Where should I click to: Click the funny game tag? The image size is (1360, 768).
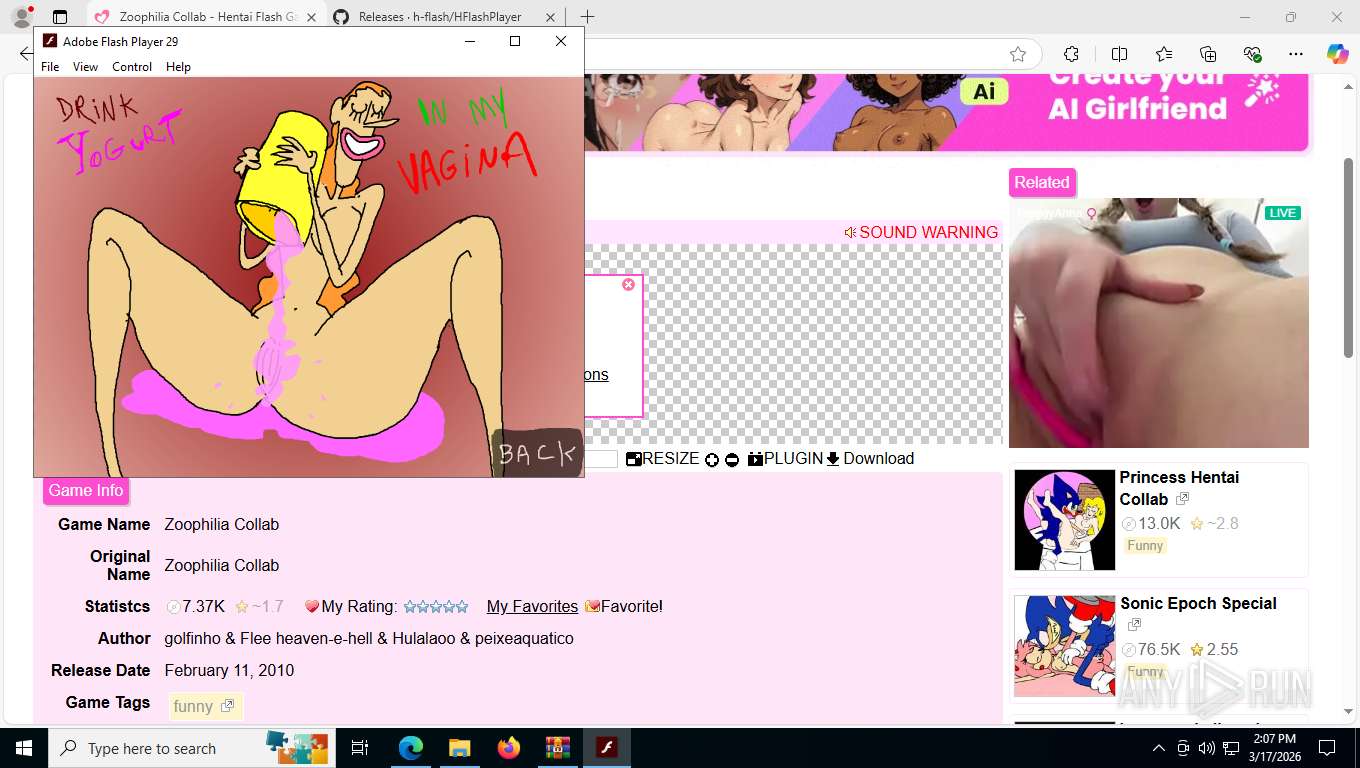(x=193, y=706)
